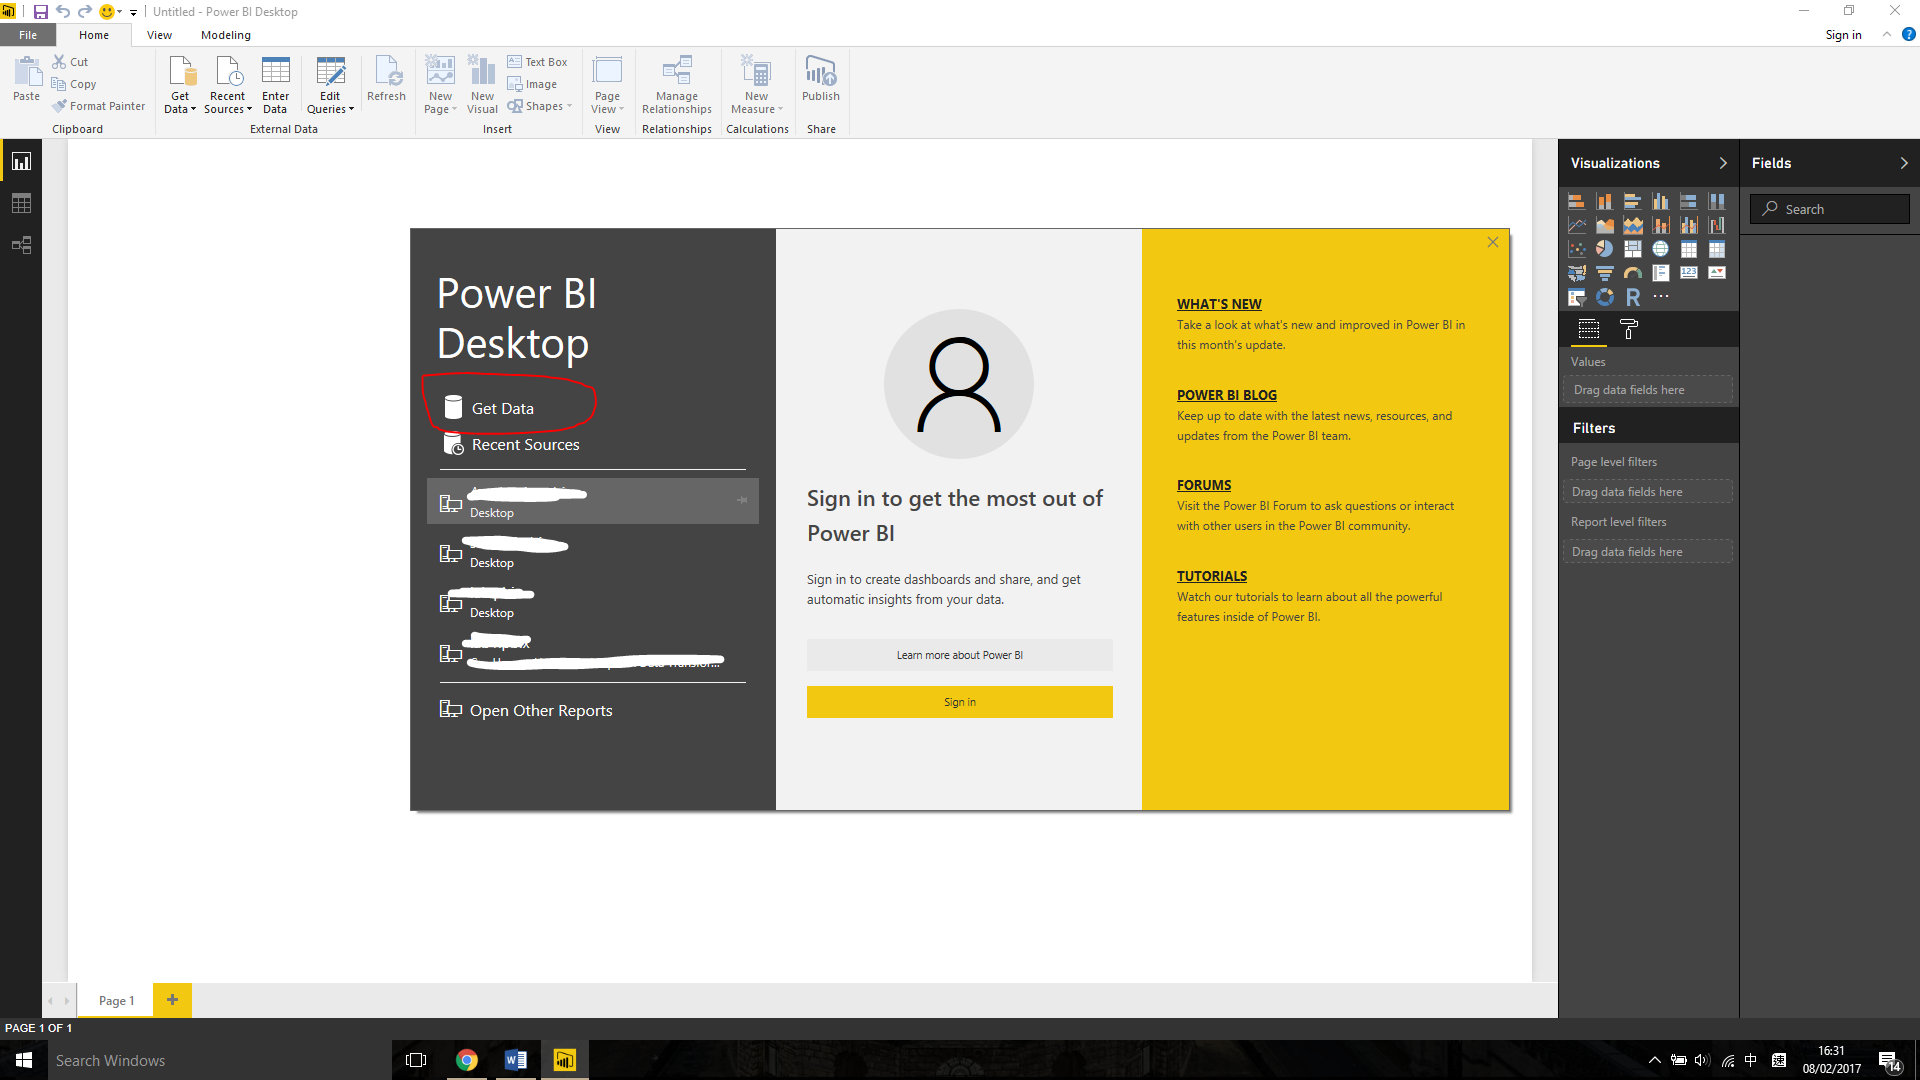1920x1080 pixels.
Task: Import more custom visuals via ellipsis
Action: [x=1660, y=297]
